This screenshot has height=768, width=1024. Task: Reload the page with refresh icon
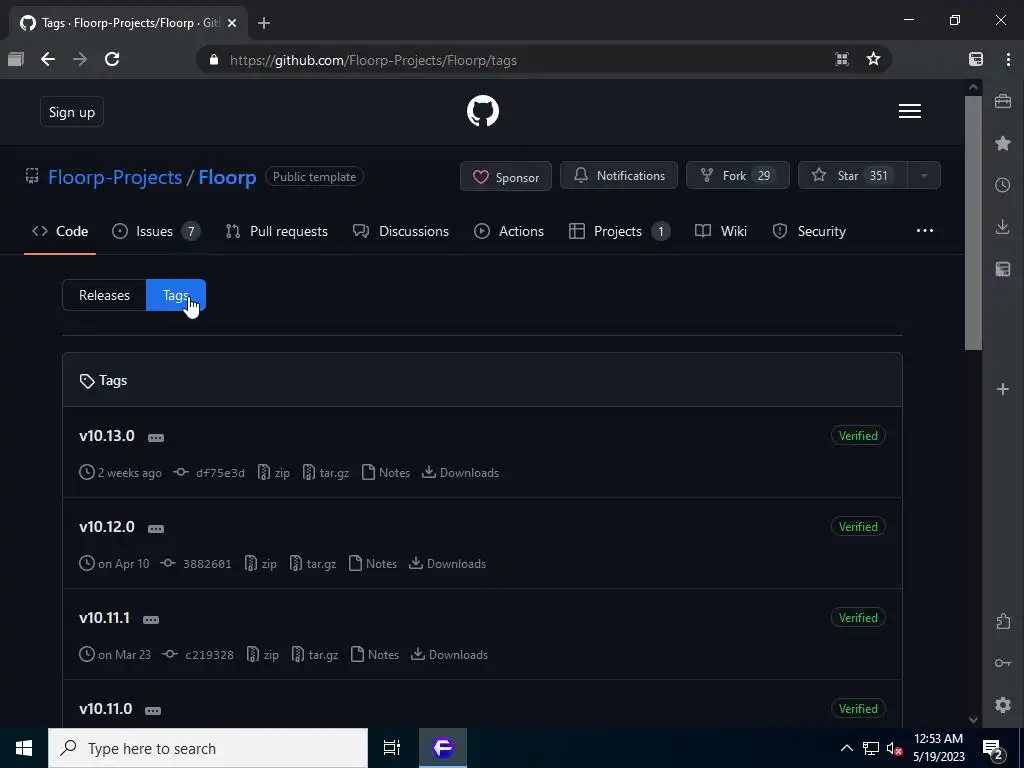click(112, 59)
